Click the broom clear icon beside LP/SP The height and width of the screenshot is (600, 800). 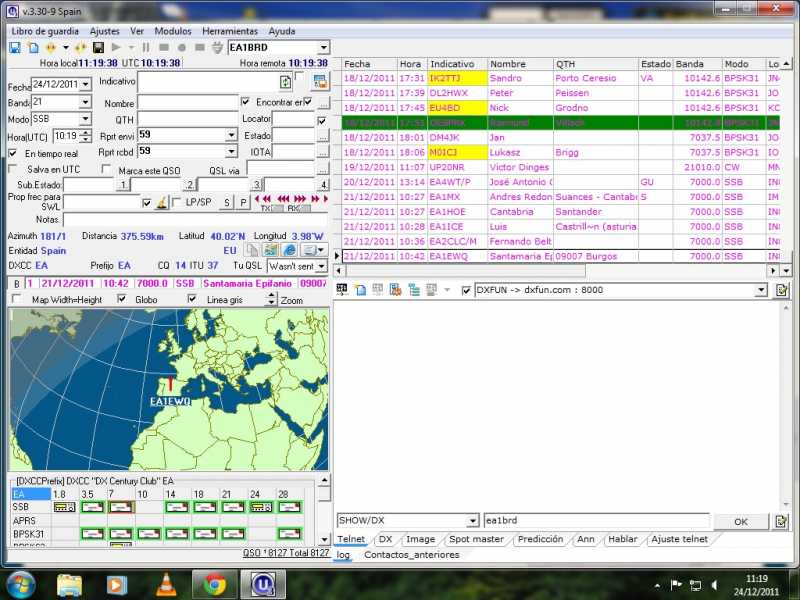click(x=161, y=203)
